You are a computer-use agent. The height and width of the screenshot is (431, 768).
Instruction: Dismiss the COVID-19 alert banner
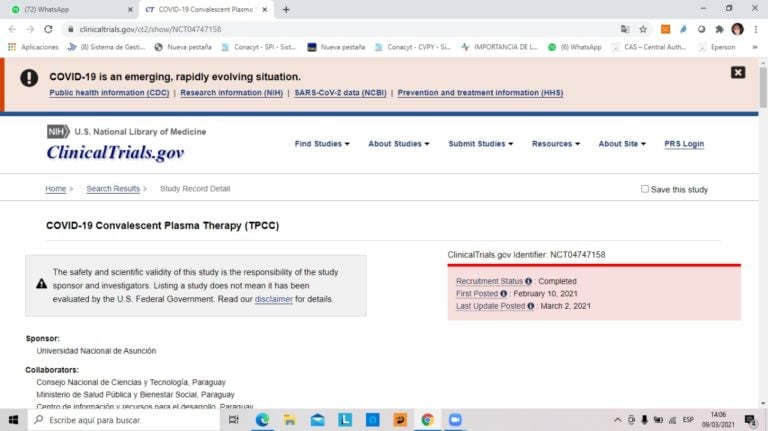tap(738, 72)
